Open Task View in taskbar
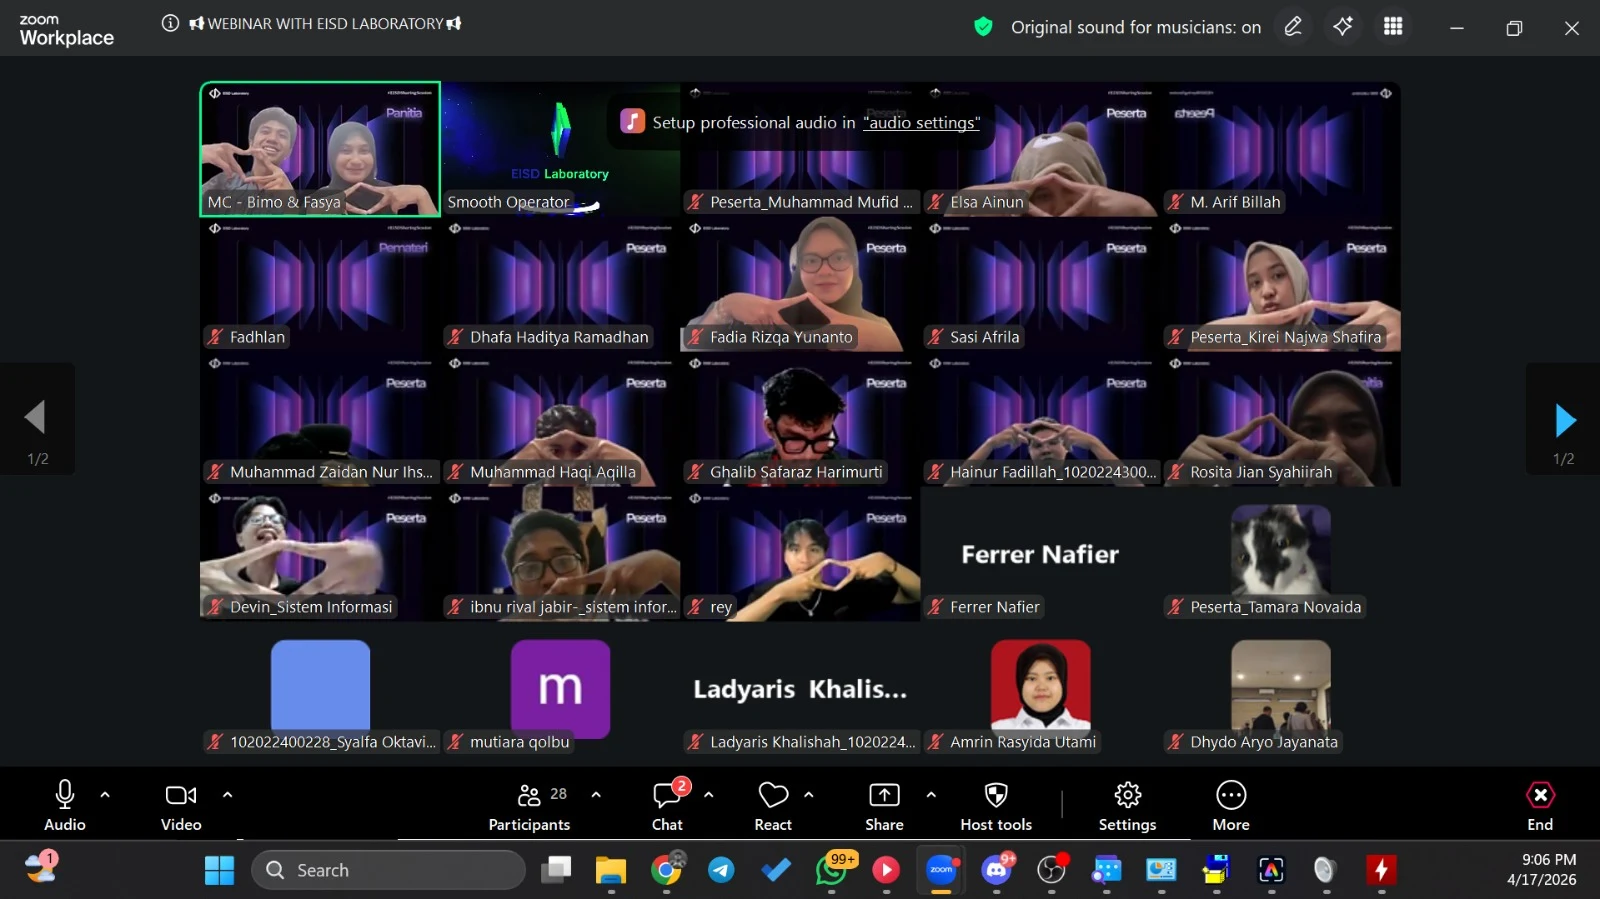Screen dimensions: 1600x899 tap(556, 870)
